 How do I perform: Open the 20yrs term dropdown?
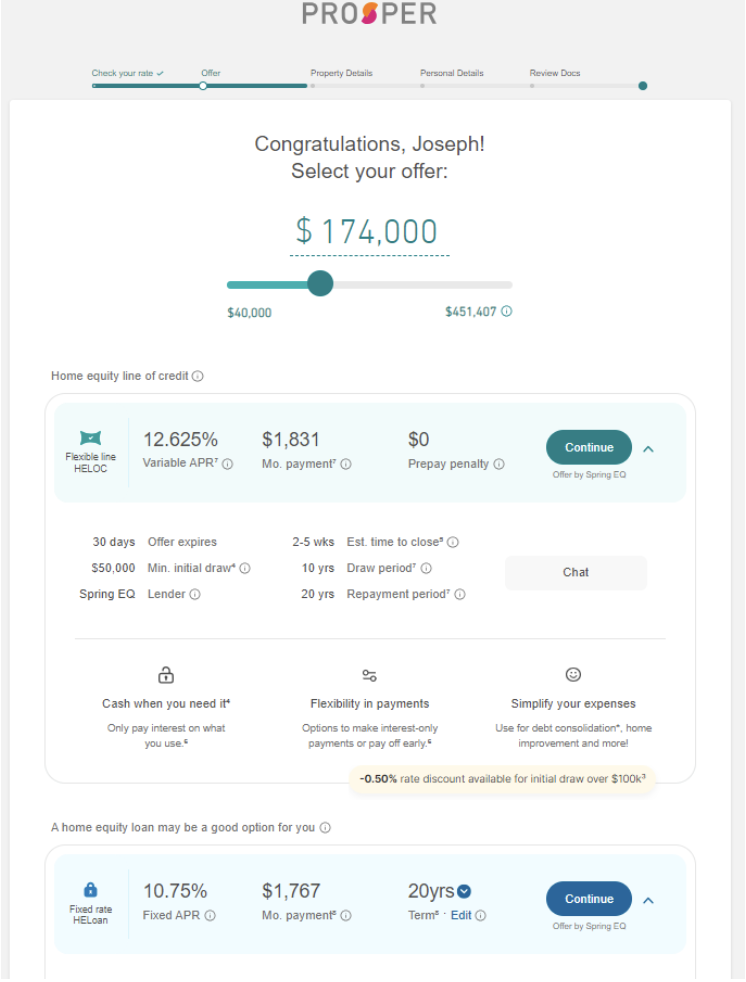point(464,891)
